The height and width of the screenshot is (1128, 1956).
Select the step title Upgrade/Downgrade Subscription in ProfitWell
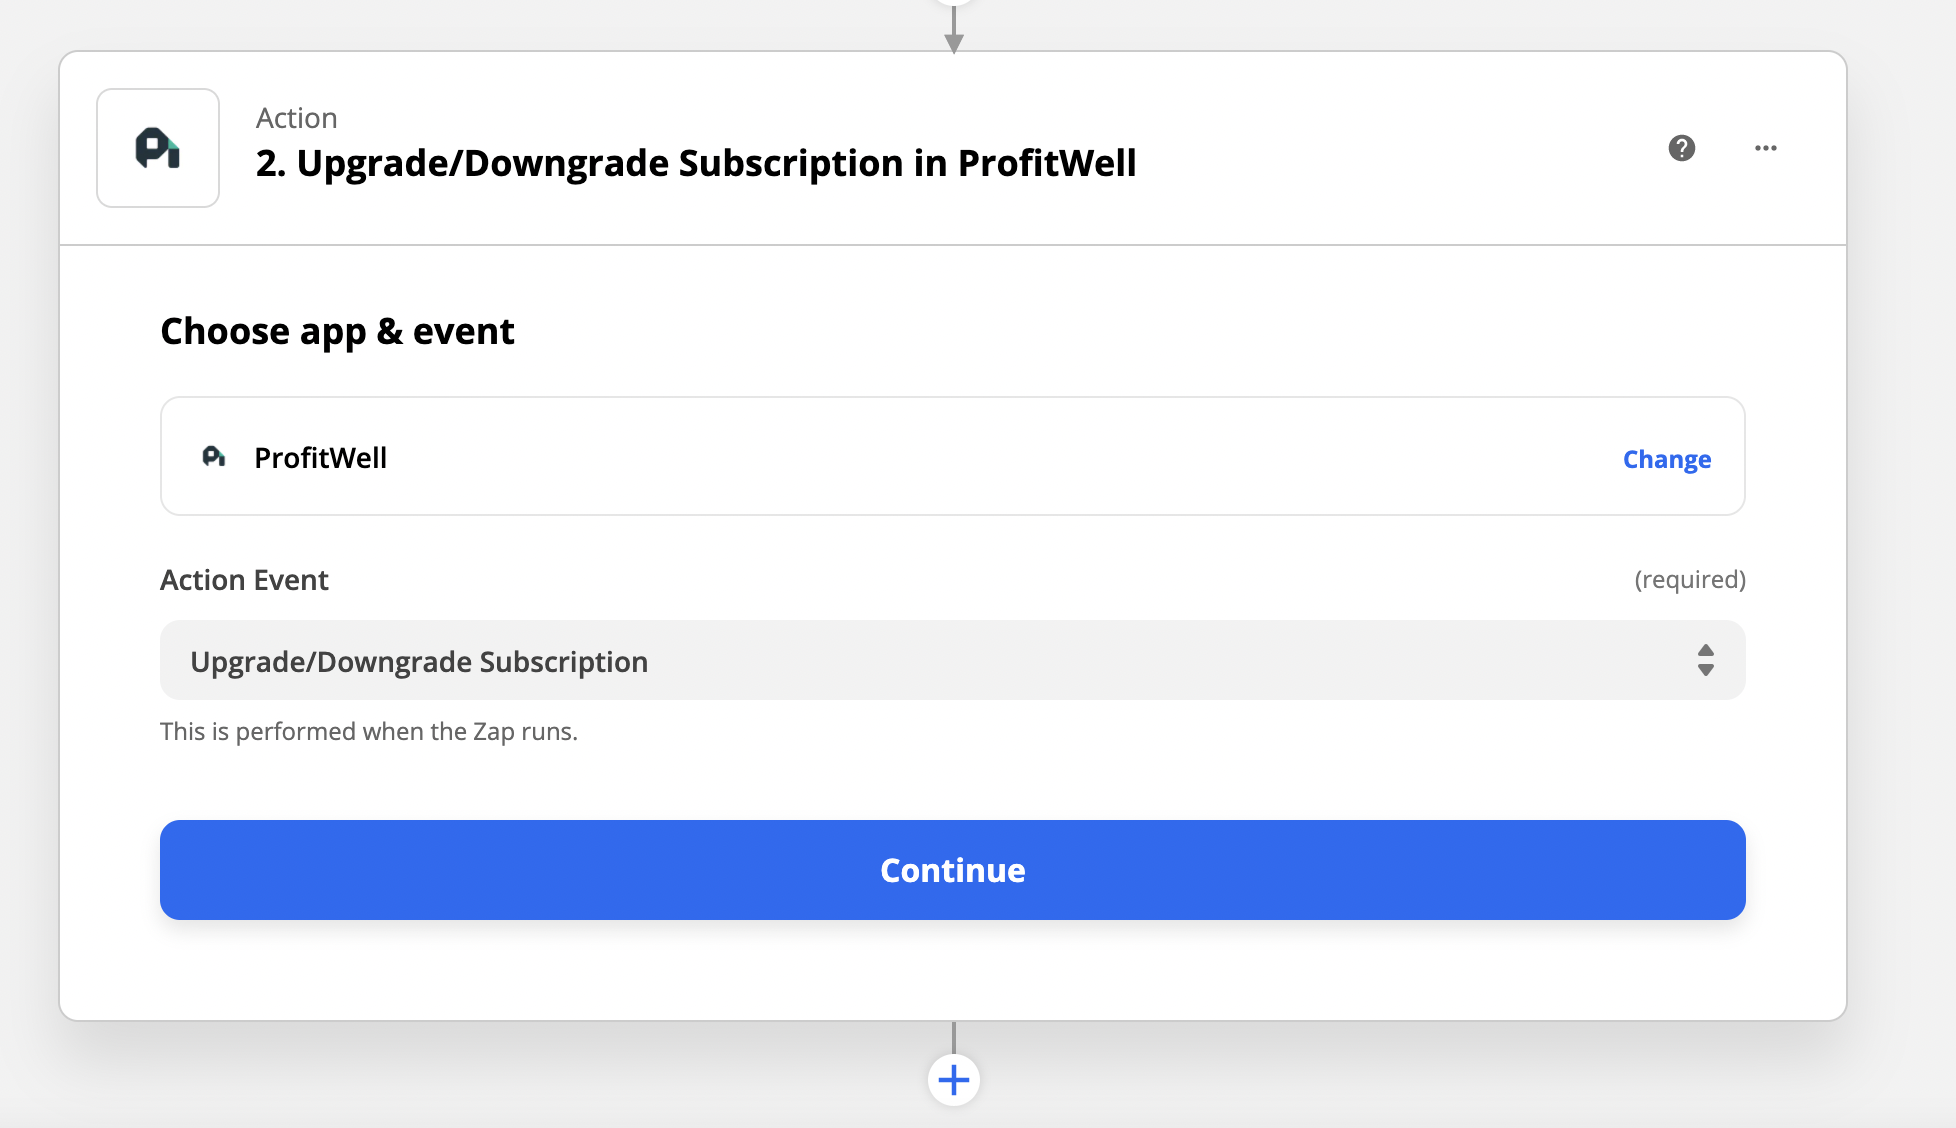(696, 163)
